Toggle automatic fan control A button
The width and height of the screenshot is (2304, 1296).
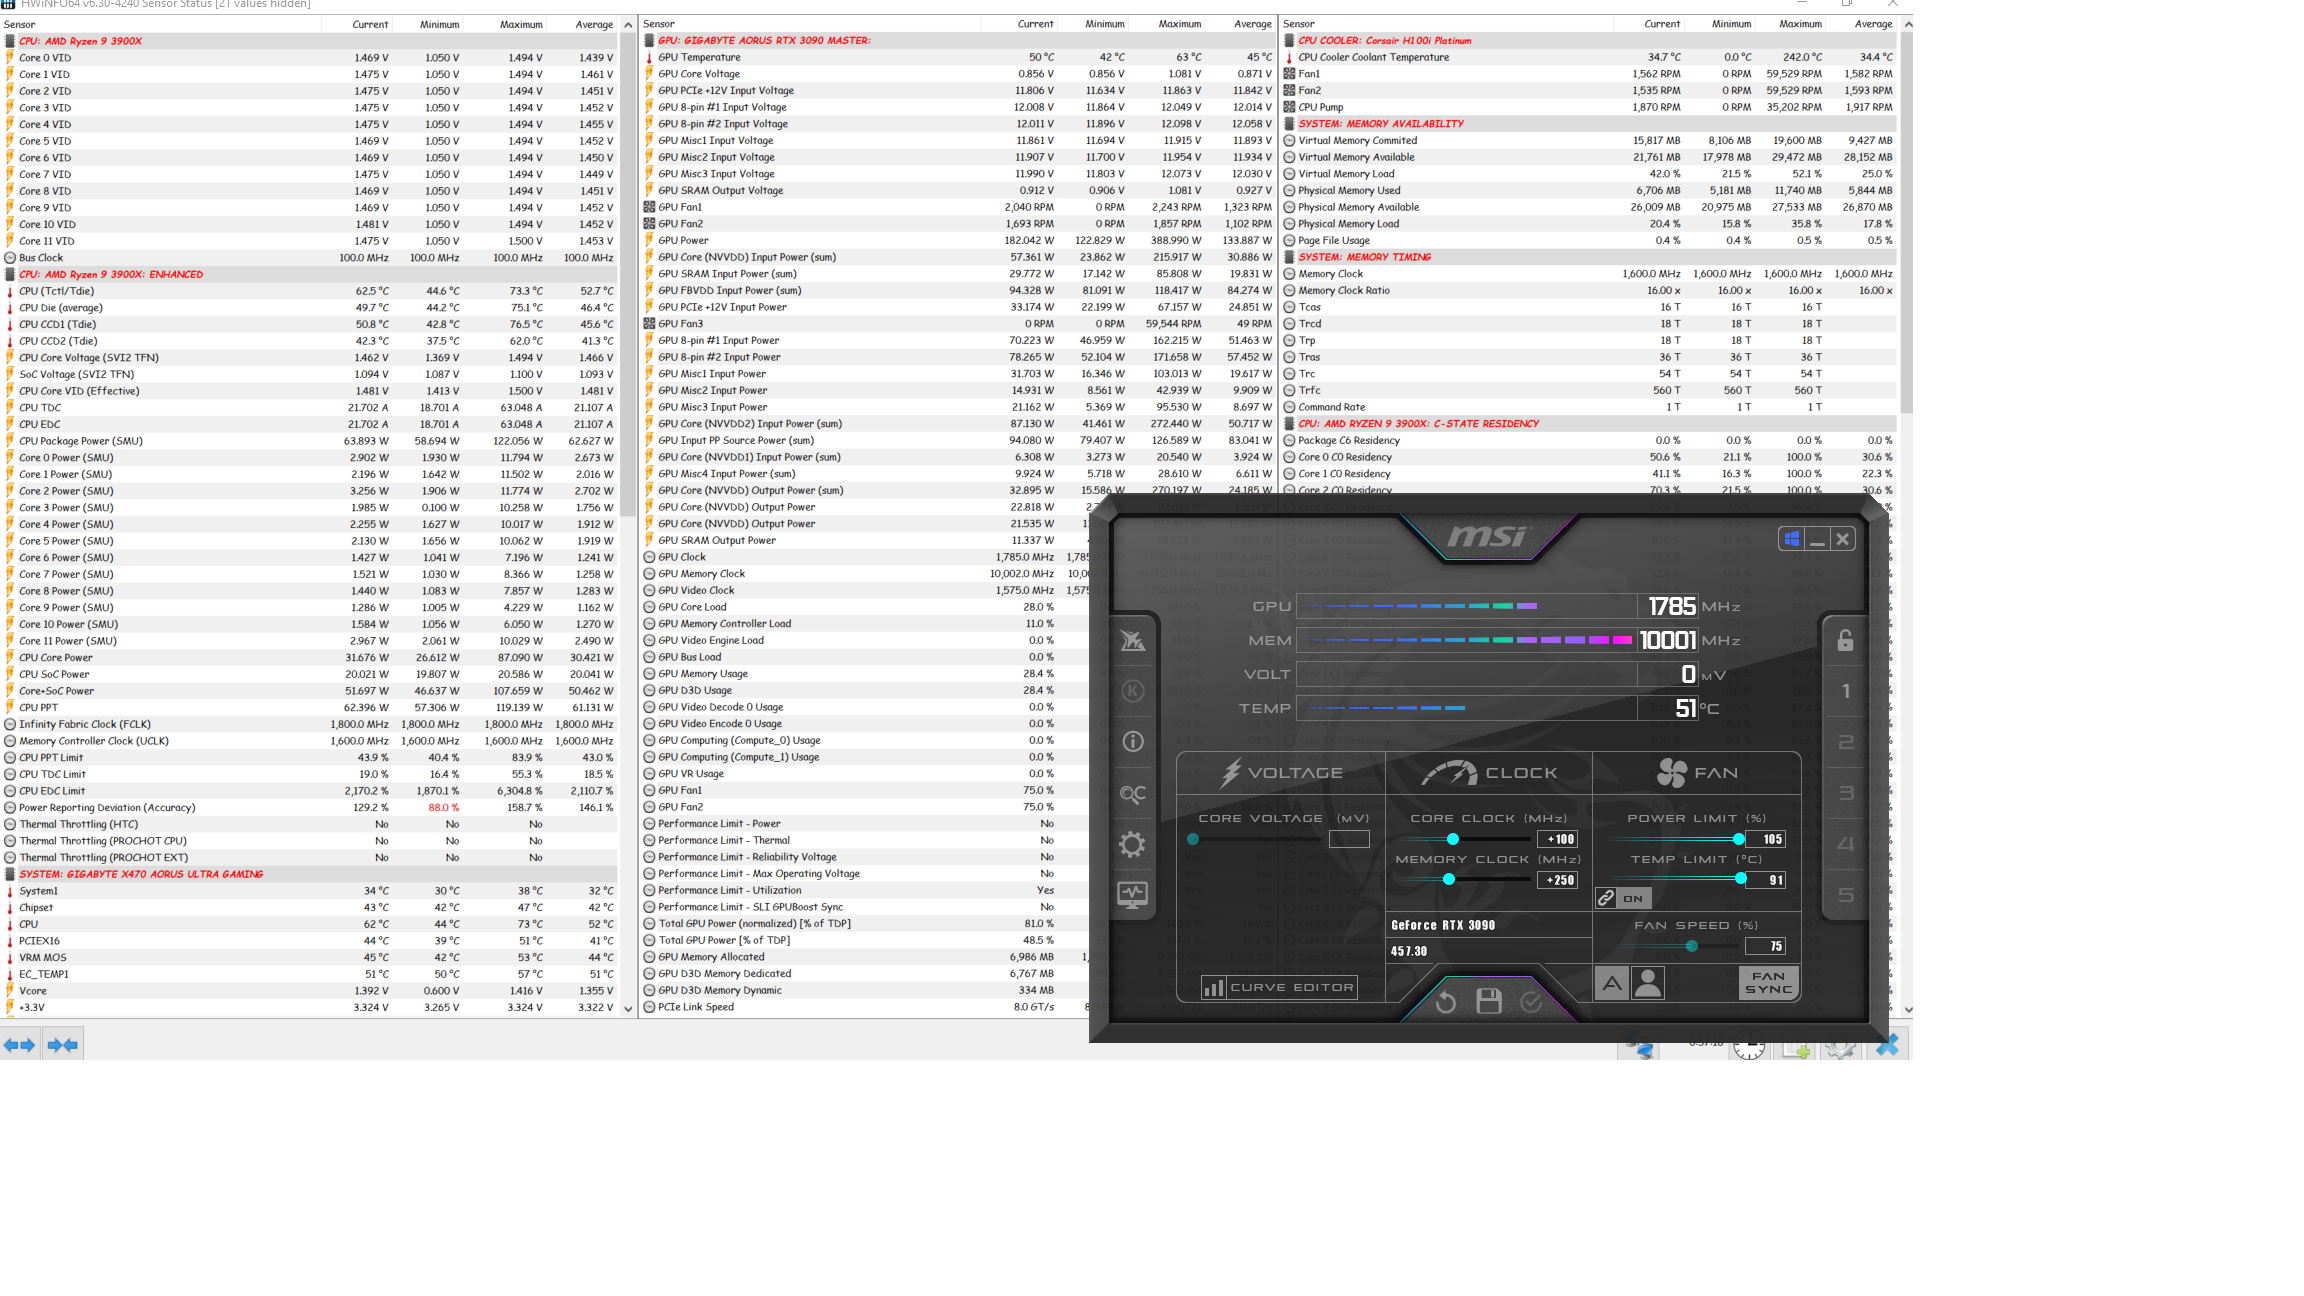coord(1611,984)
